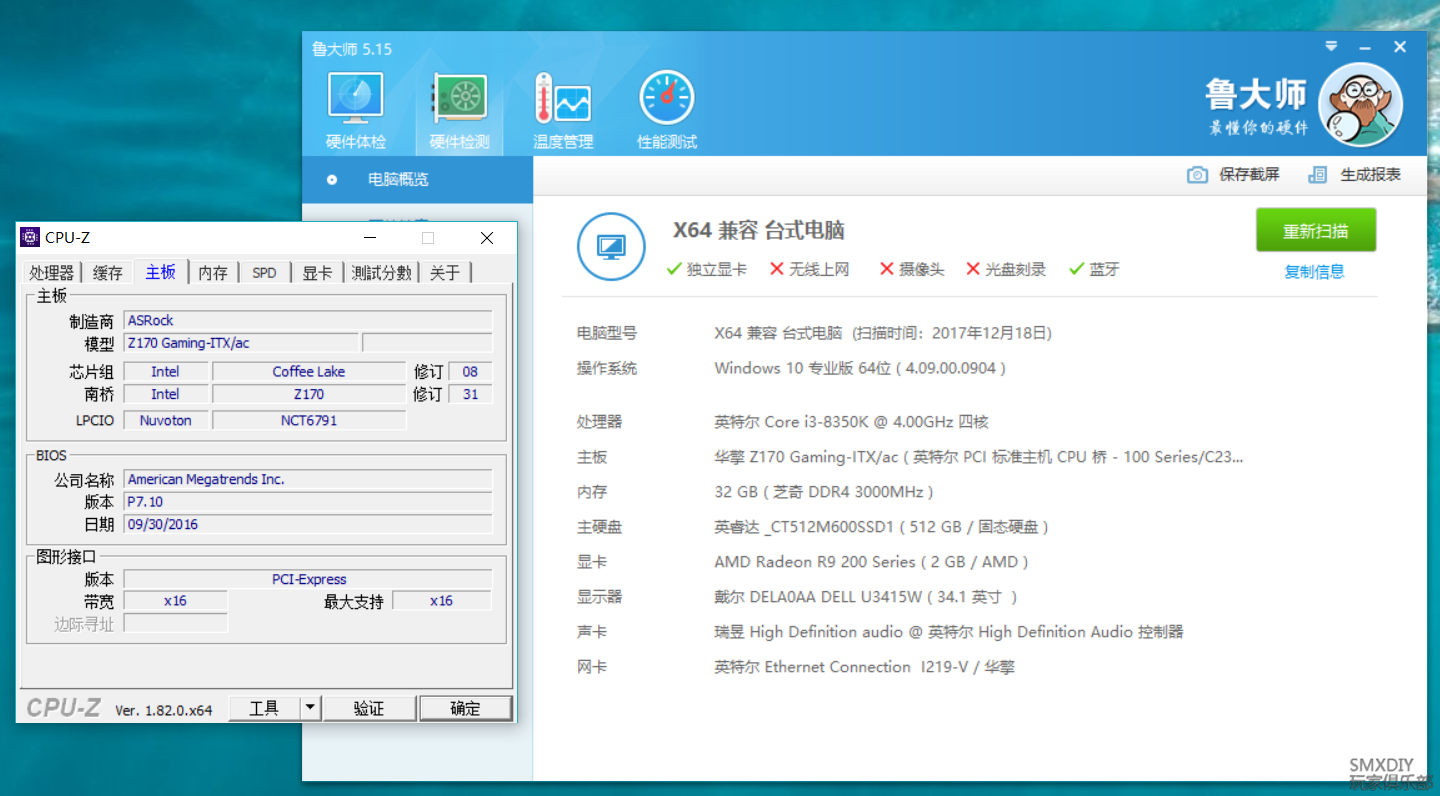Click 保存截屏 text button
The height and width of the screenshot is (796, 1440).
1249,175
